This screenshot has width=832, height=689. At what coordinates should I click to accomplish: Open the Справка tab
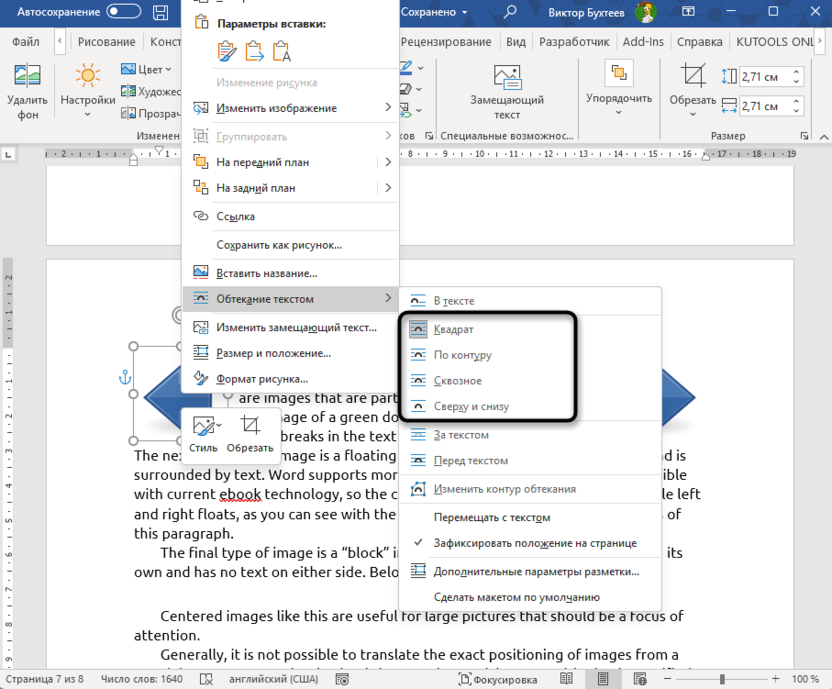pos(699,41)
